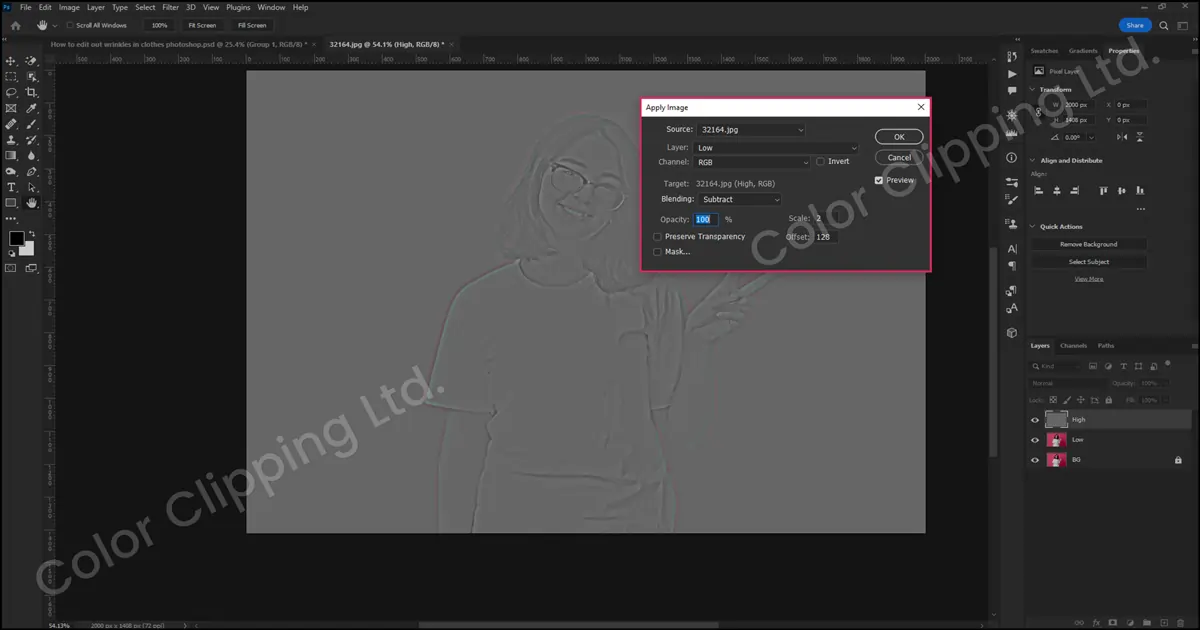Open the Layer dropdown showing Low
Image resolution: width=1200 pixels, height=630 pixels.
(776, 148)
